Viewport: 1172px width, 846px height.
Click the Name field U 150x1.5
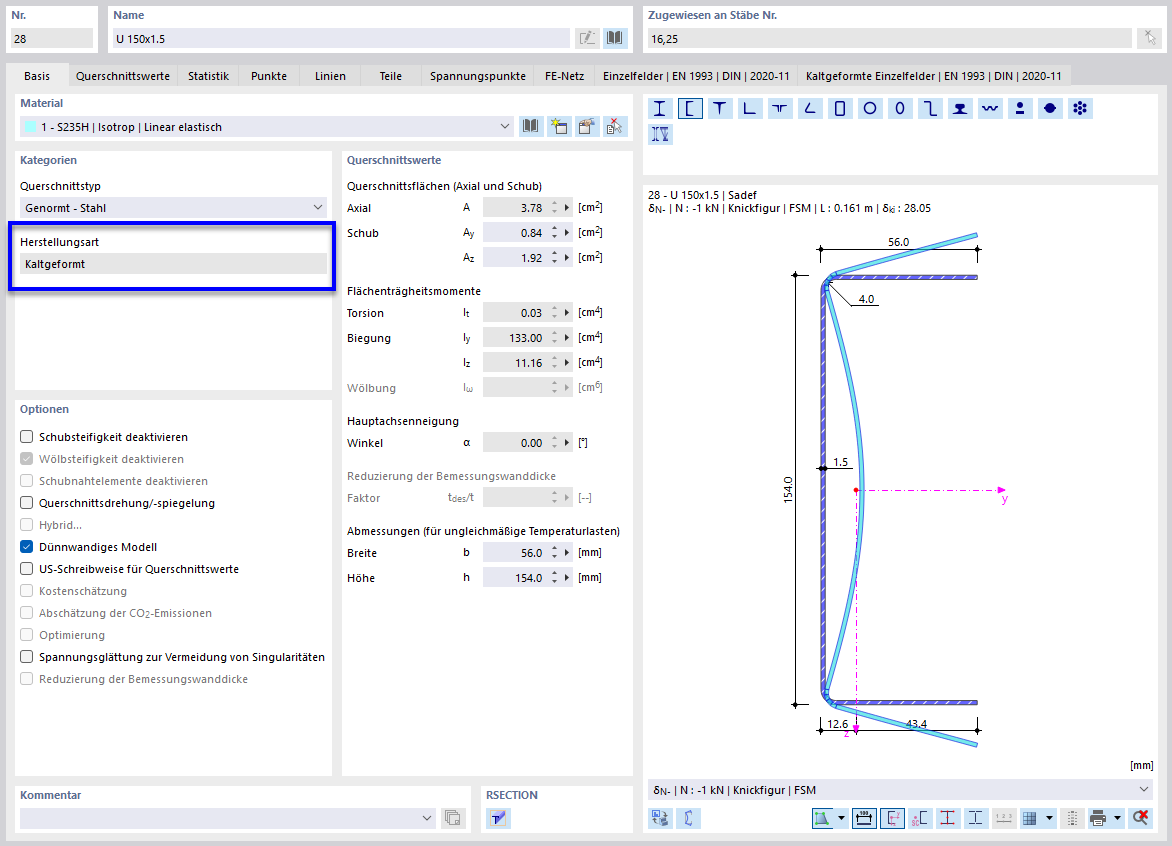[341, 38]
